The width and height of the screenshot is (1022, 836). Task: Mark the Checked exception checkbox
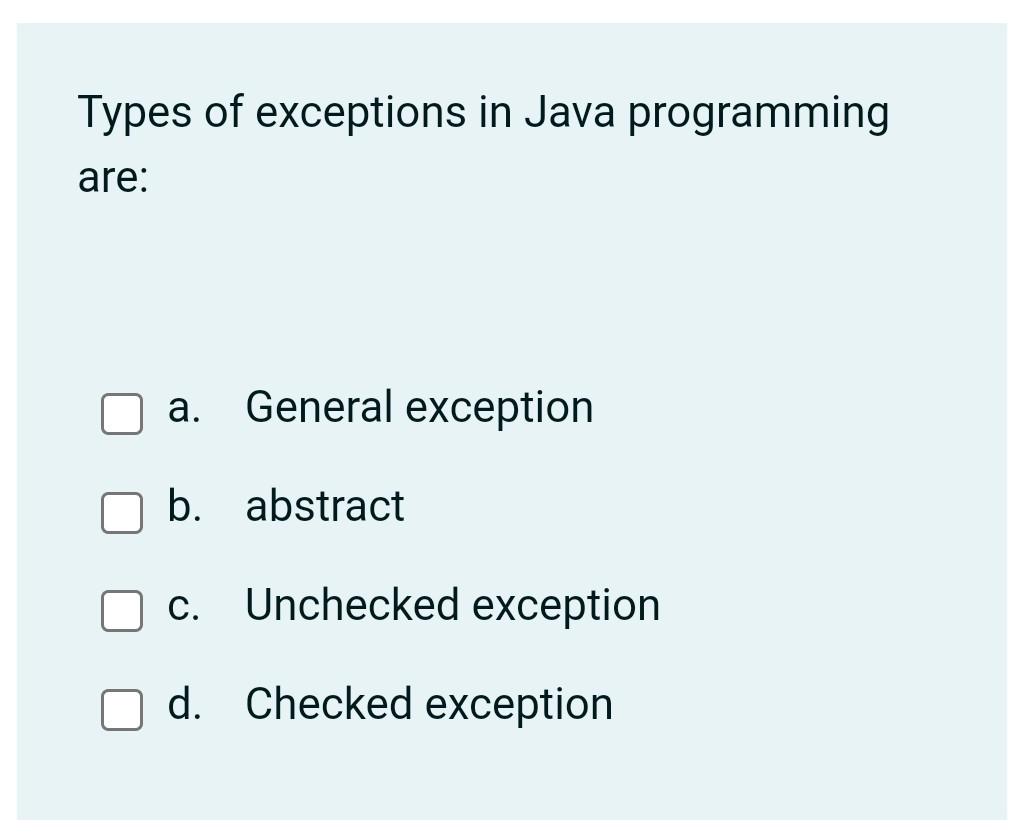[x=122, y=710]
